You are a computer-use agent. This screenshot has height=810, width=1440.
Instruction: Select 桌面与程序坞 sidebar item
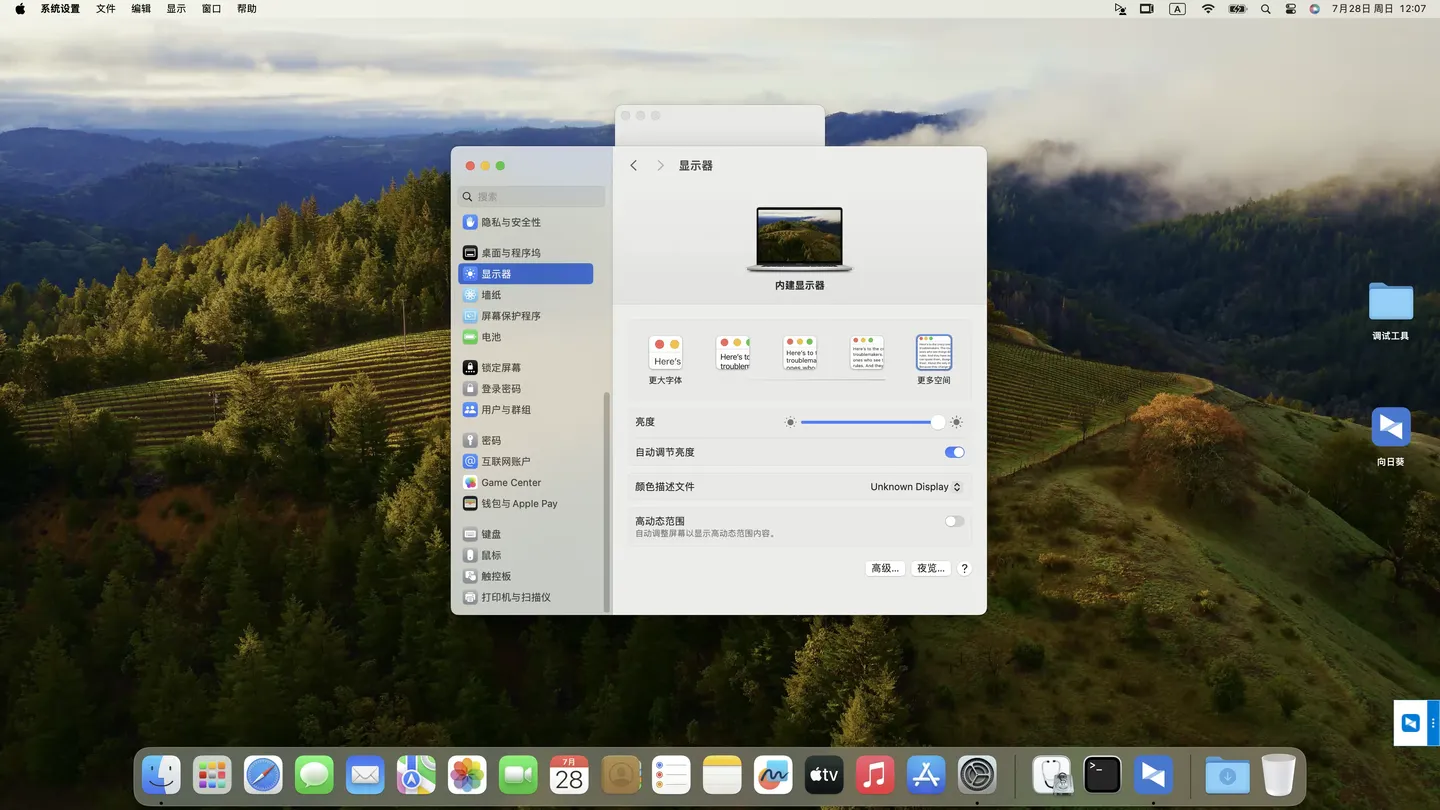click(x=510, y=253)
